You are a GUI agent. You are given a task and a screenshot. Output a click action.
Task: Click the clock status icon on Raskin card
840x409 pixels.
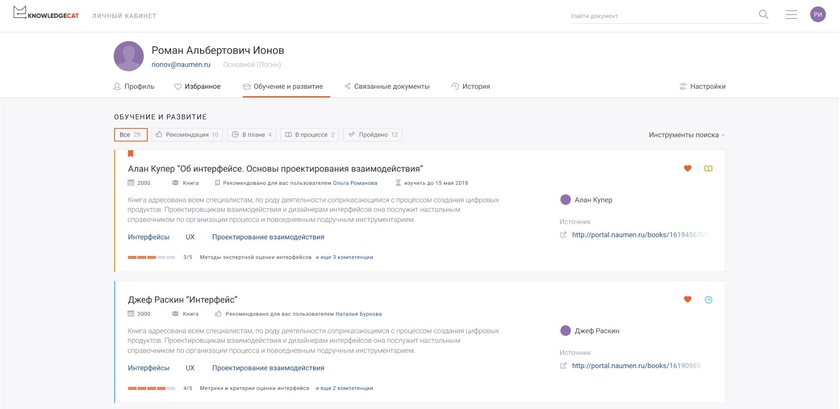click(x=708, y=300)
